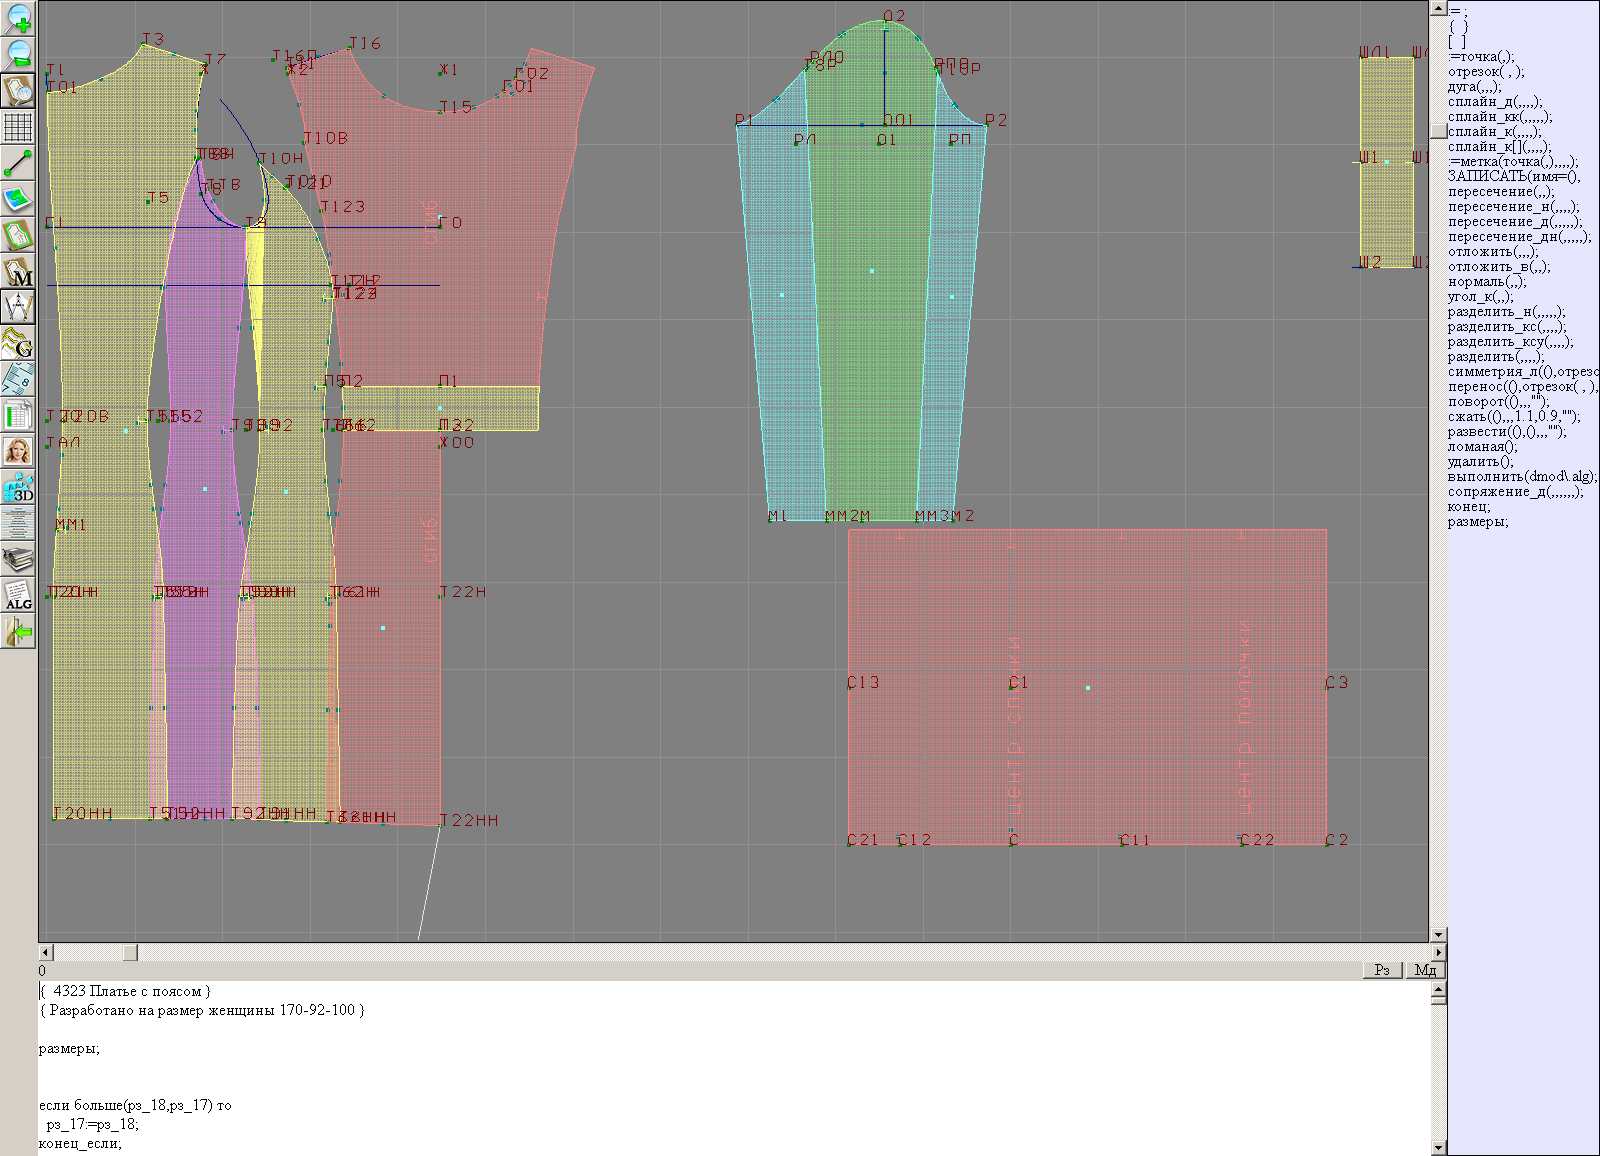
Task: Open the 3D view icon
Action: pos(18,488)
